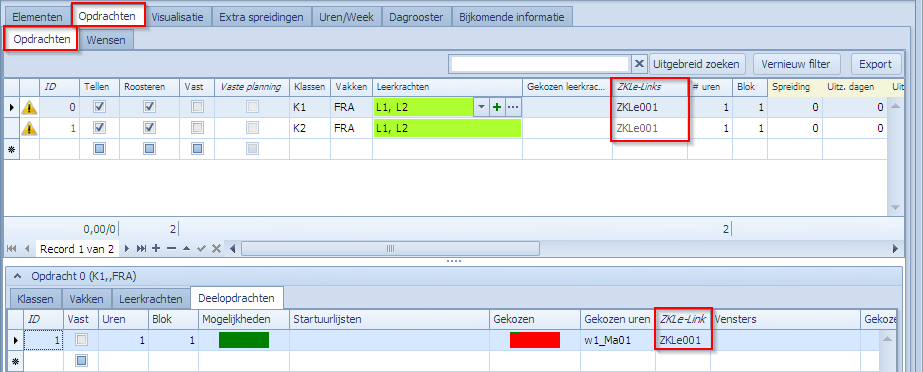Viewport: 923px width, 372px height.
Task: Click green plus in Leerkrachten cell
Action: tap(497, 107)
